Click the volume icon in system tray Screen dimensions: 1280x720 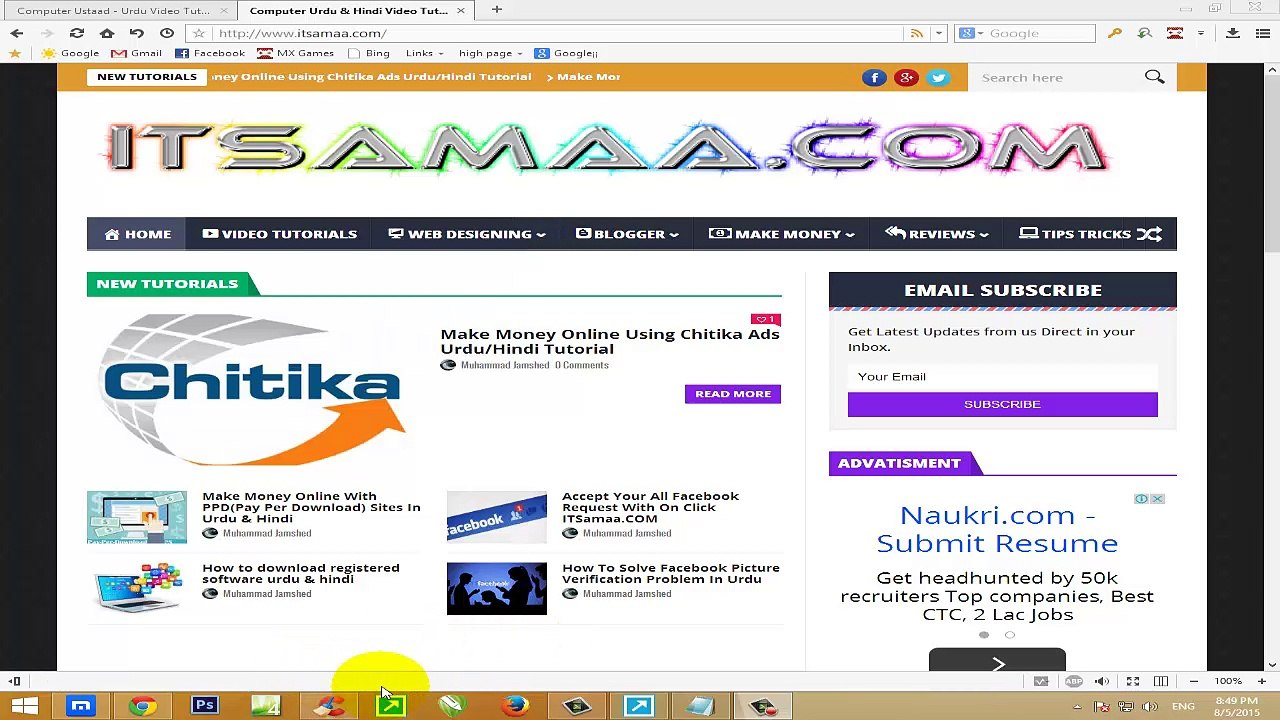pyautogui.click(x=1150, y=707)
